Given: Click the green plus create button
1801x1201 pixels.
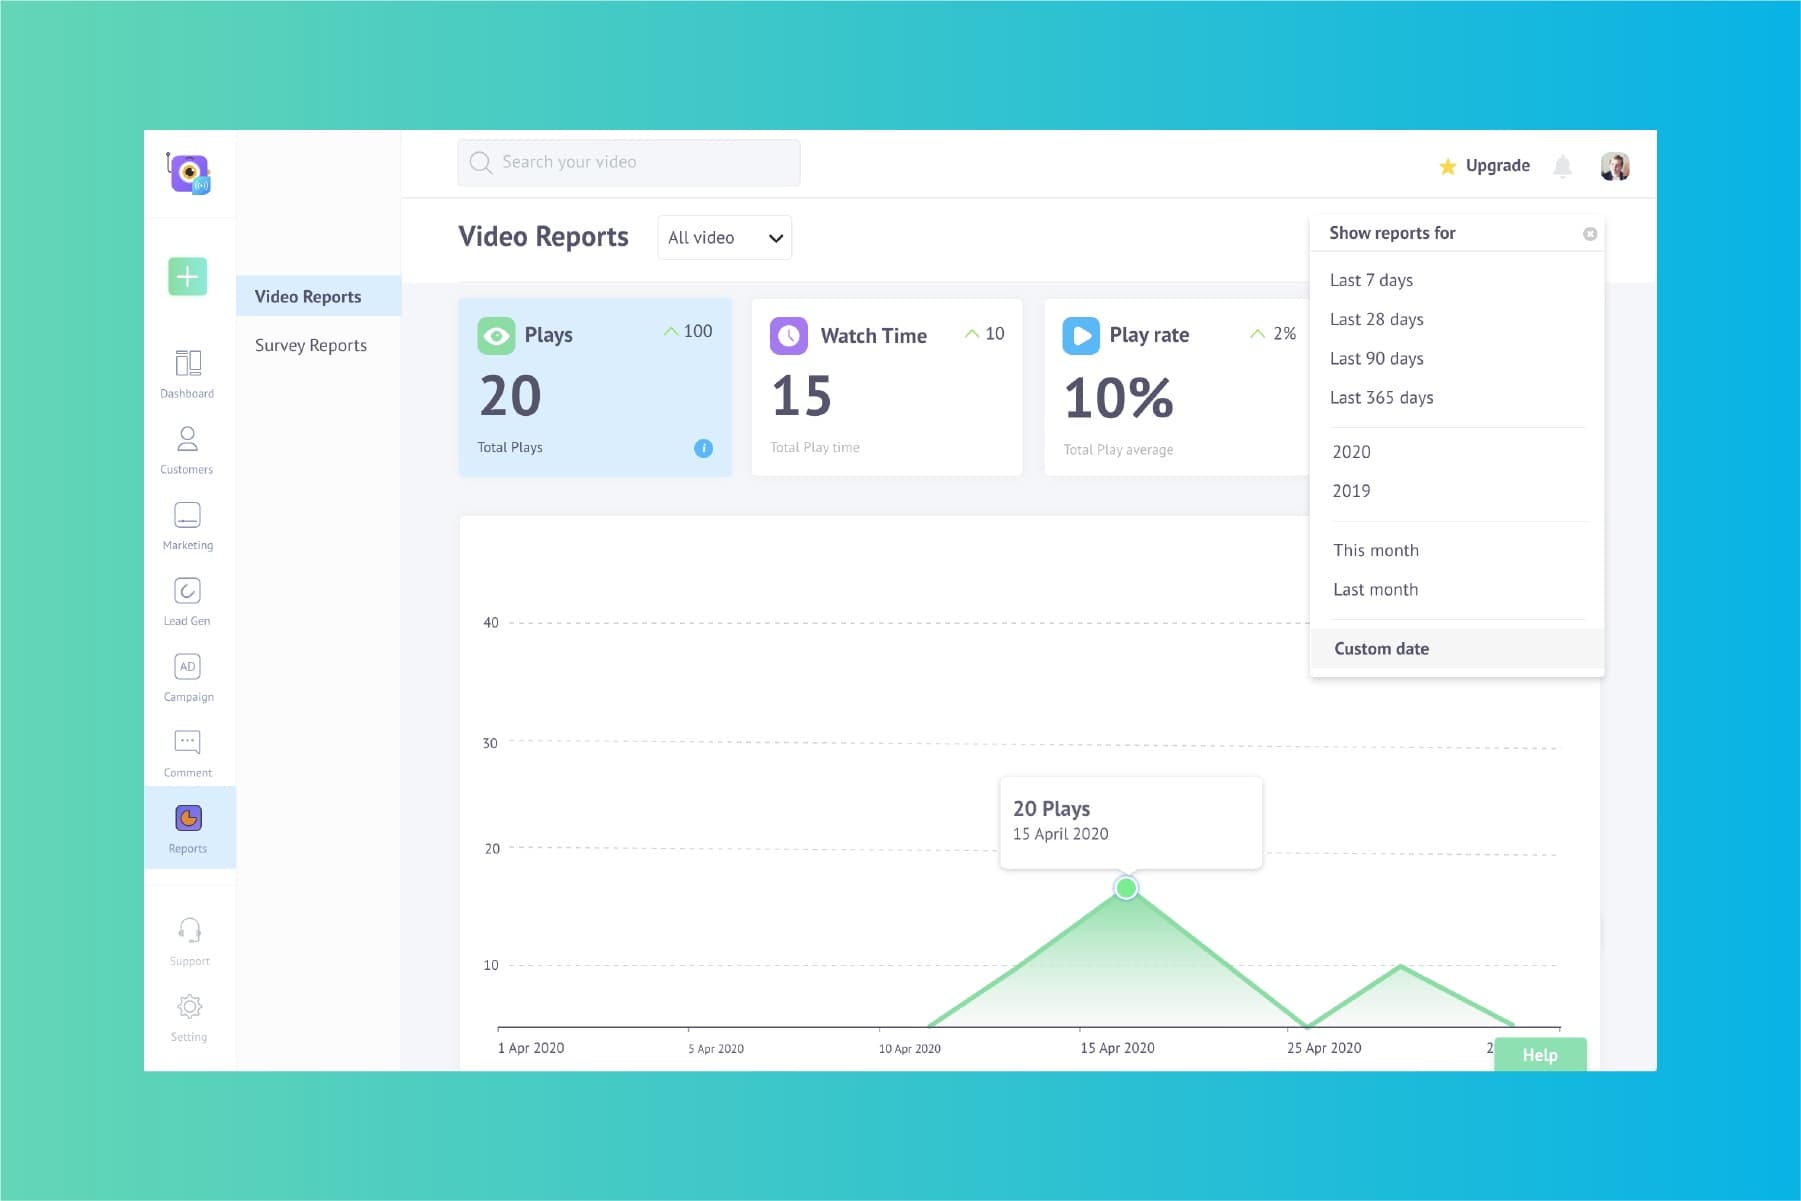Looking at the screenshot, I should [x=187, y=276].
